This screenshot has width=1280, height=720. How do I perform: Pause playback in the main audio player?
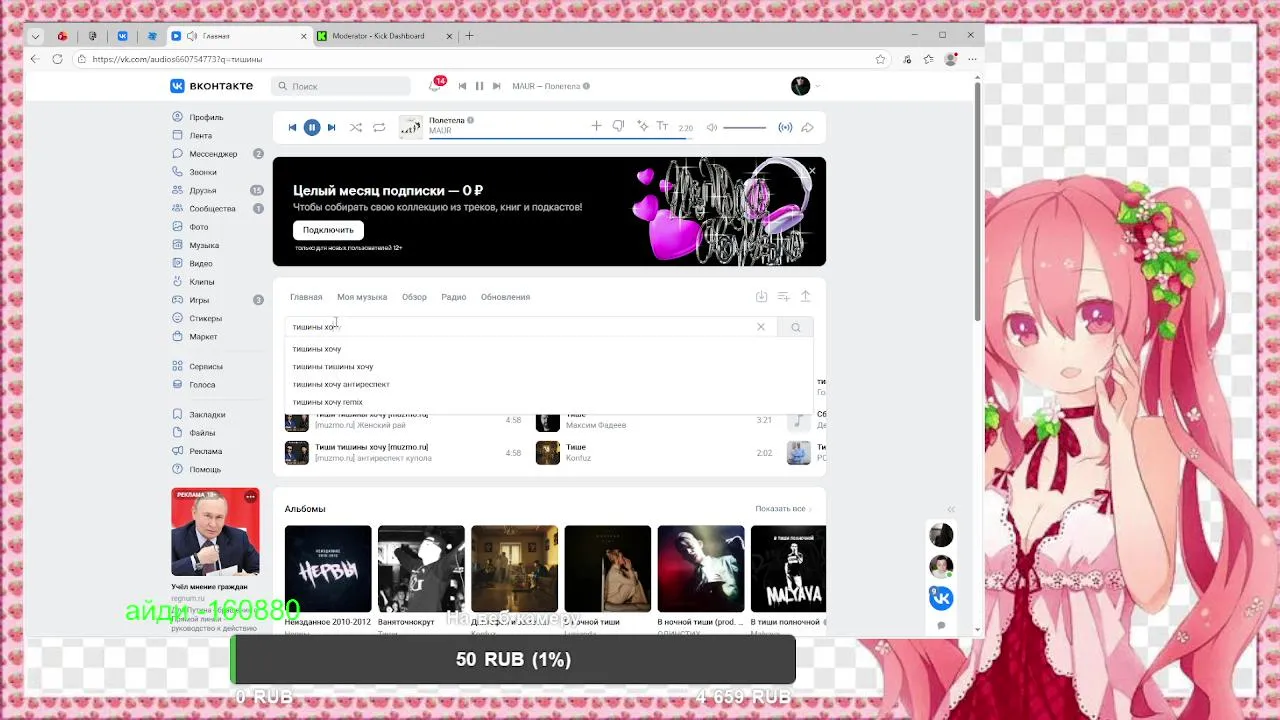(x=312, y=127)
